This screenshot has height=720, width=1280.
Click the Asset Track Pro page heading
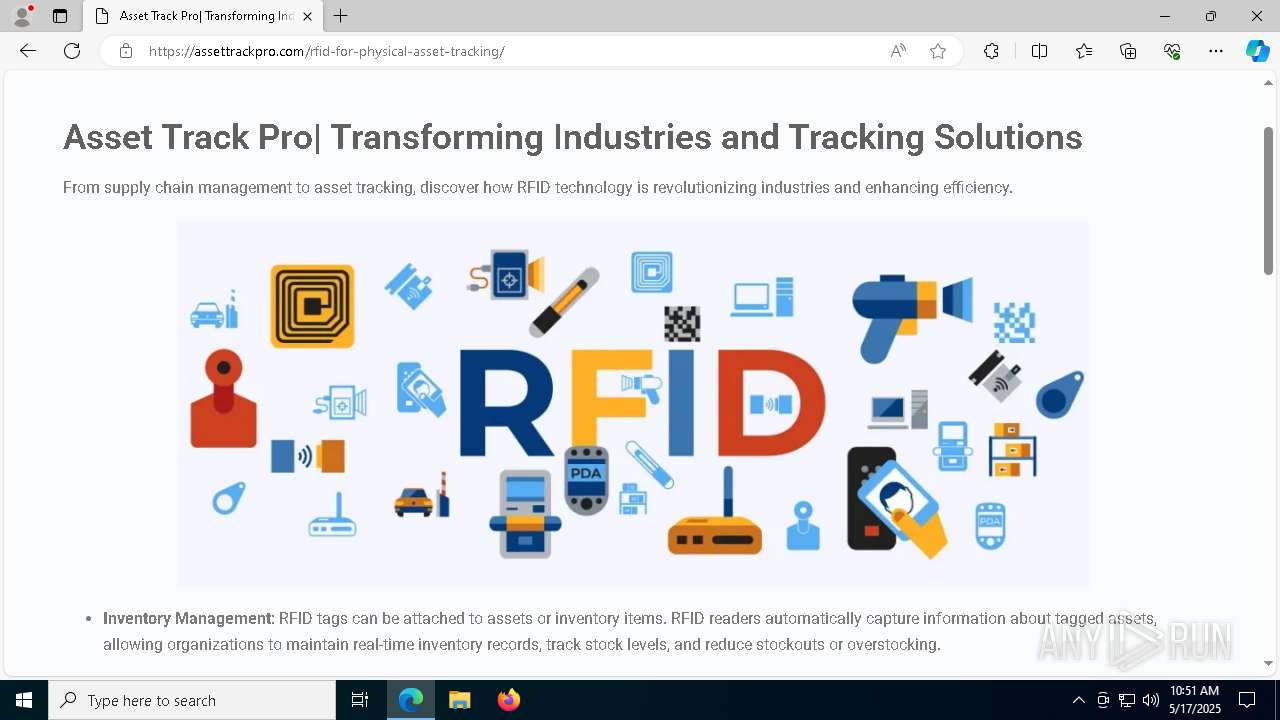pos(572,137)
